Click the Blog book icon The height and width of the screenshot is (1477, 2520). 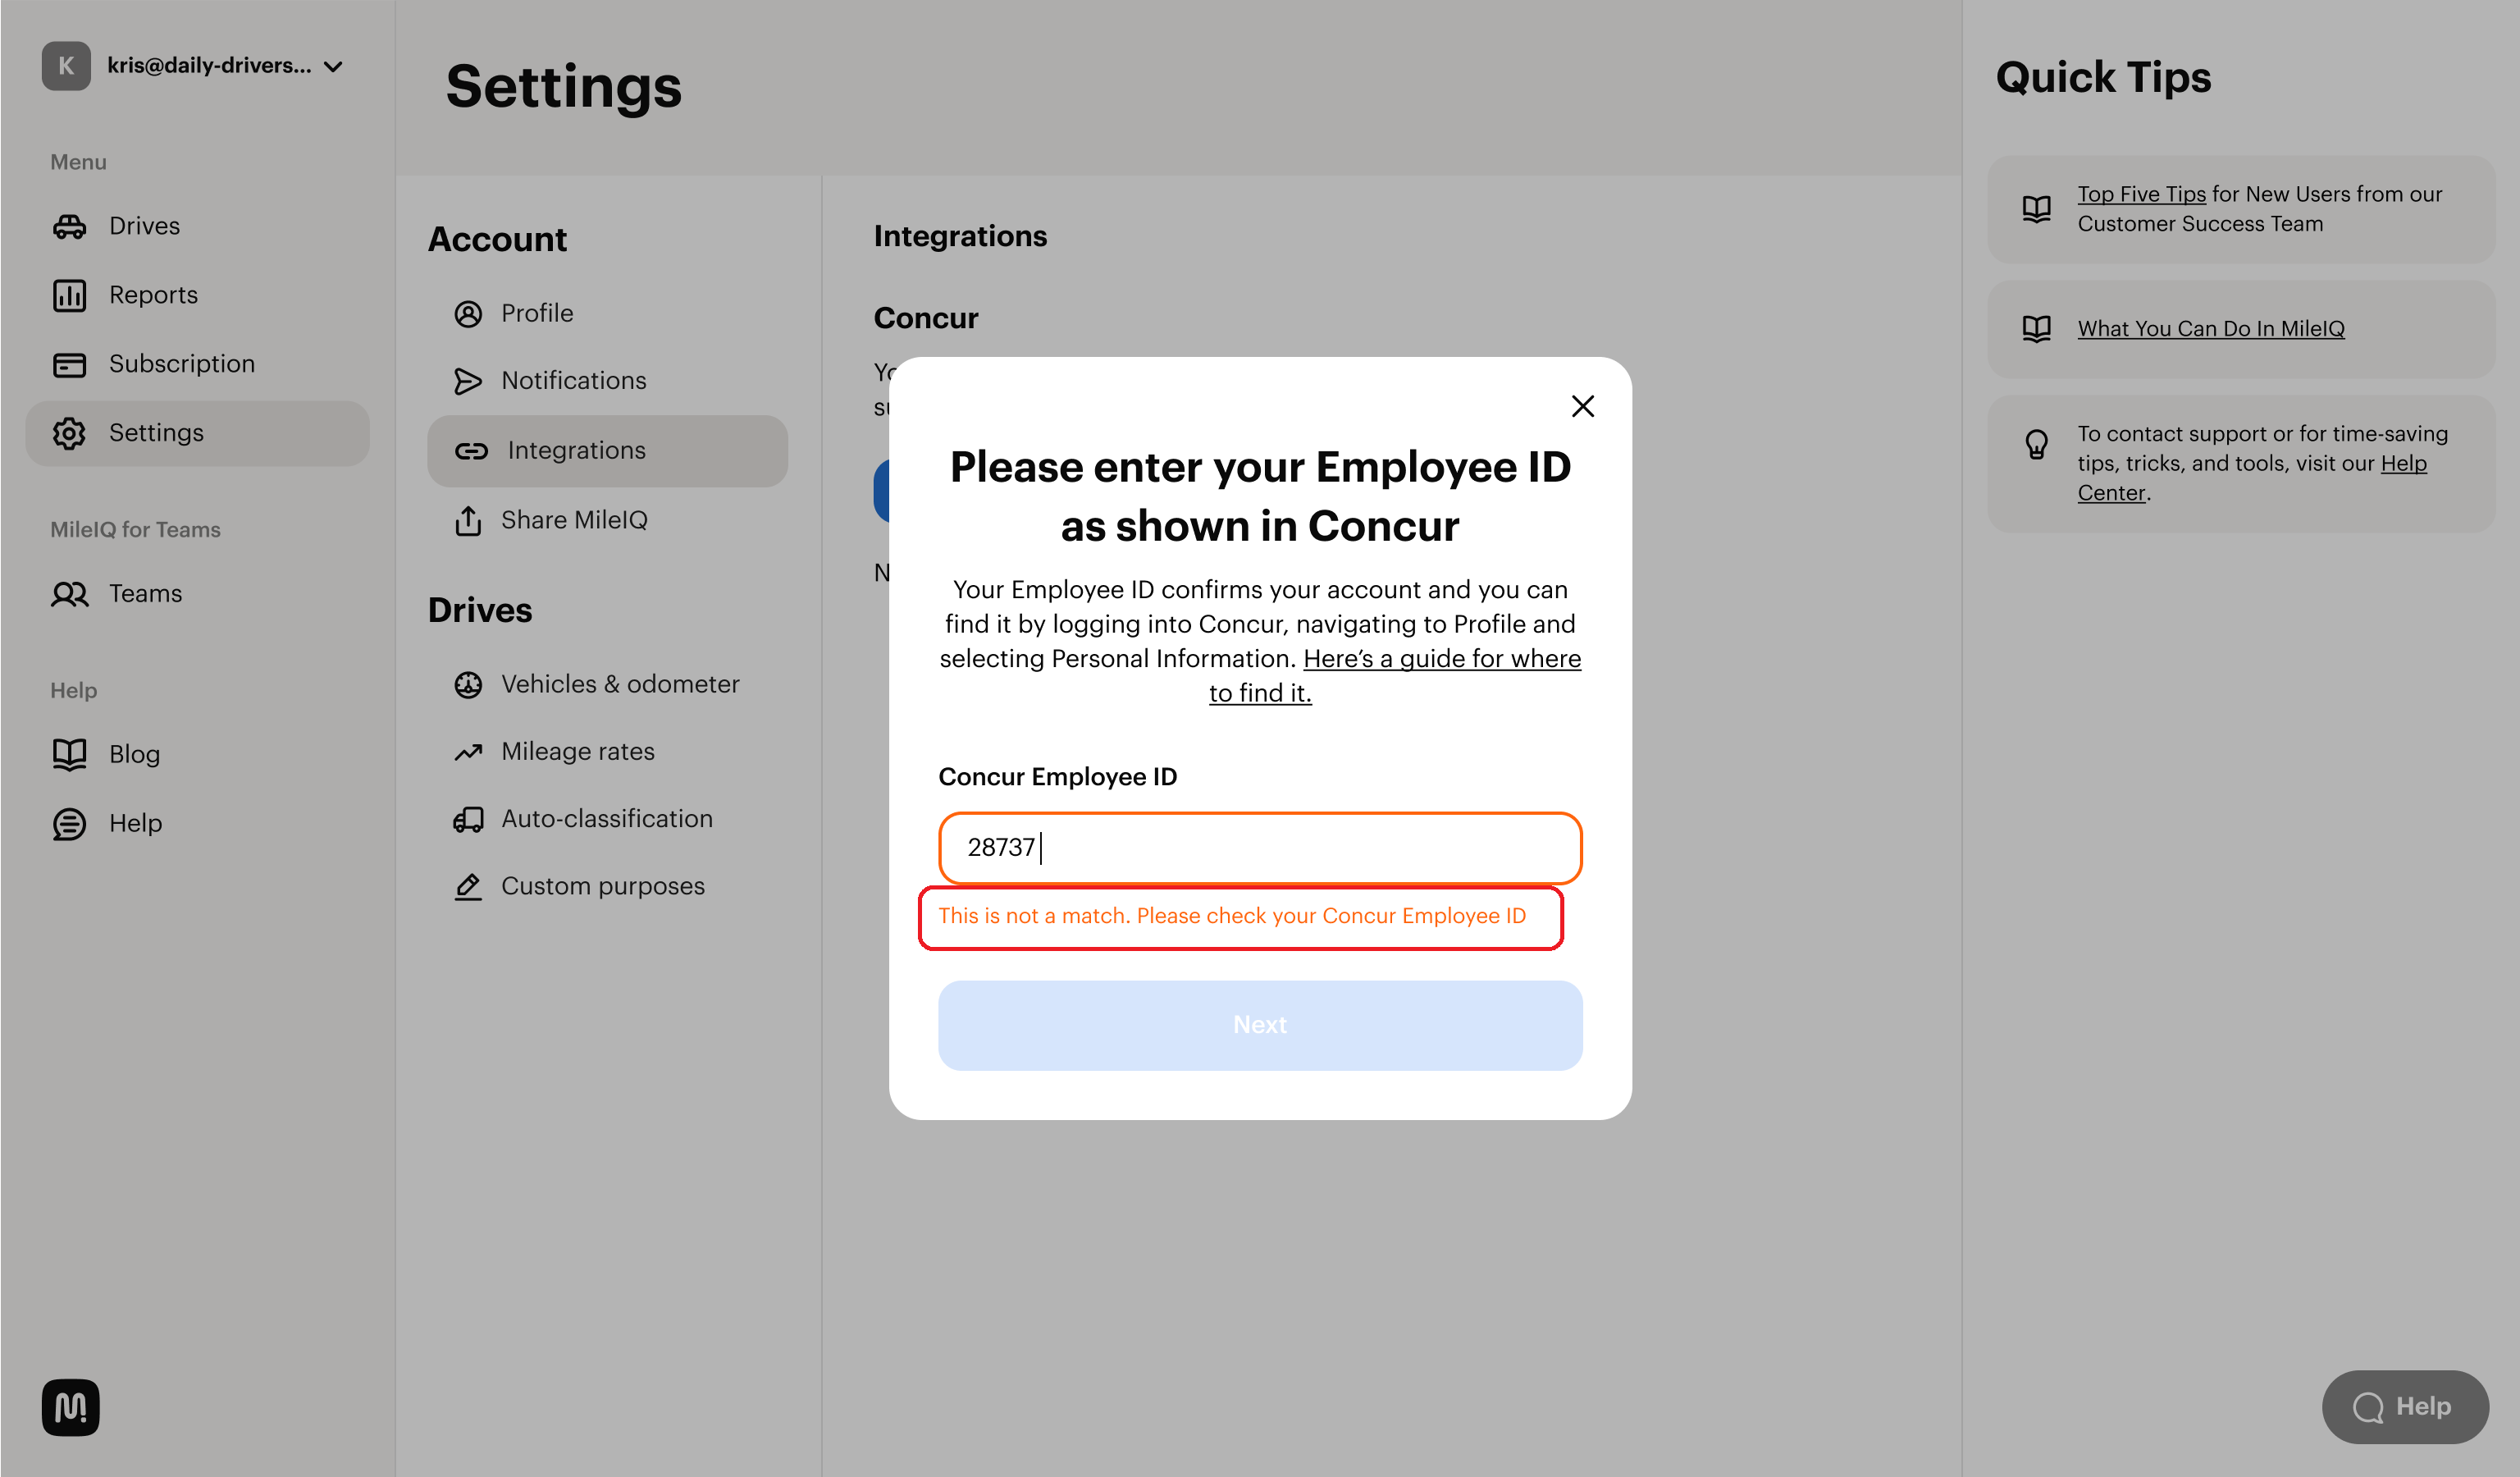(69, 754)
